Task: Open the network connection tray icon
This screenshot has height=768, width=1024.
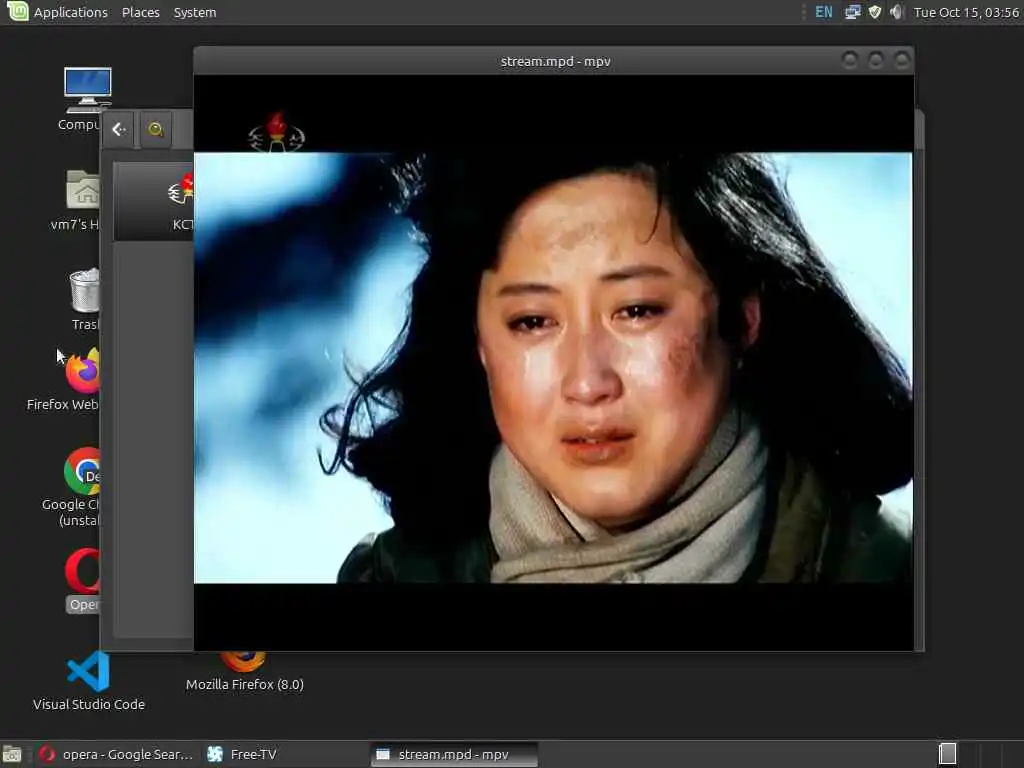Action: [852, 12]
